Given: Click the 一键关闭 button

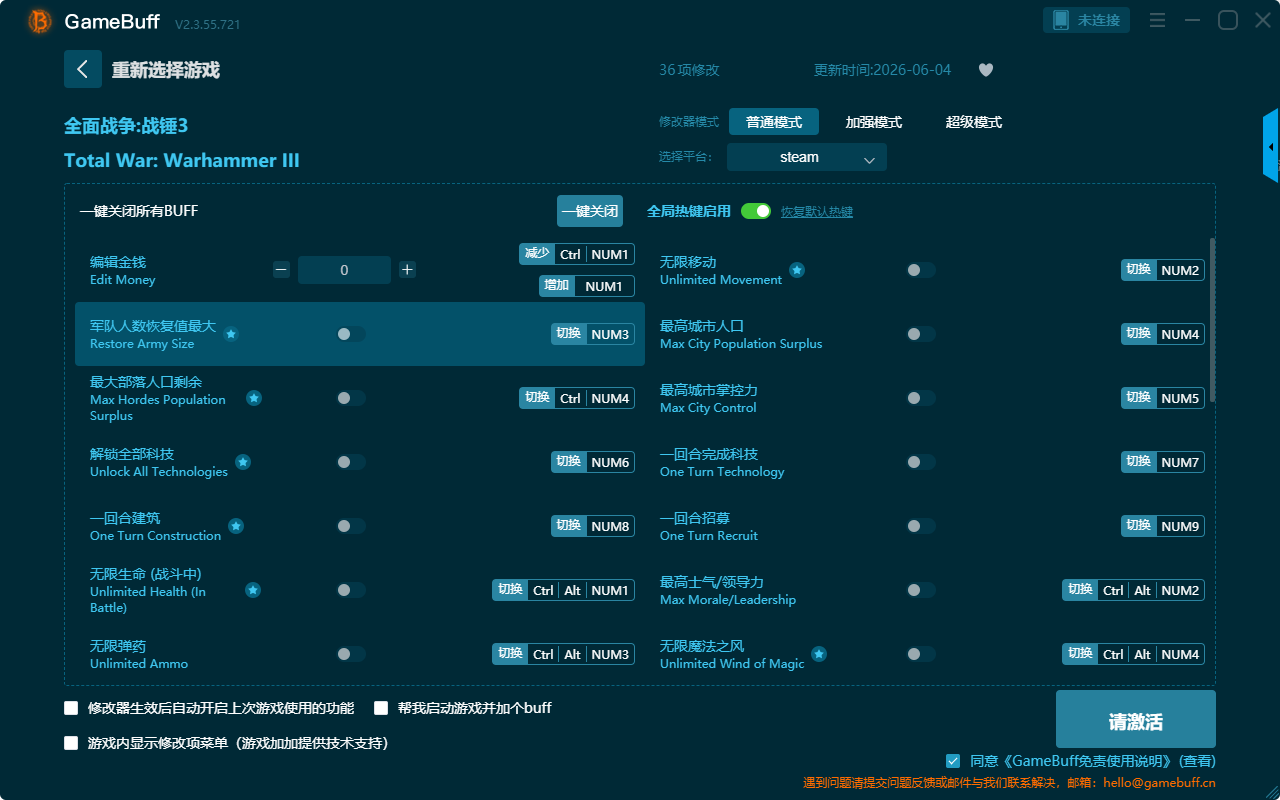Looking at the screenshot, I should [x=590, y=211].
